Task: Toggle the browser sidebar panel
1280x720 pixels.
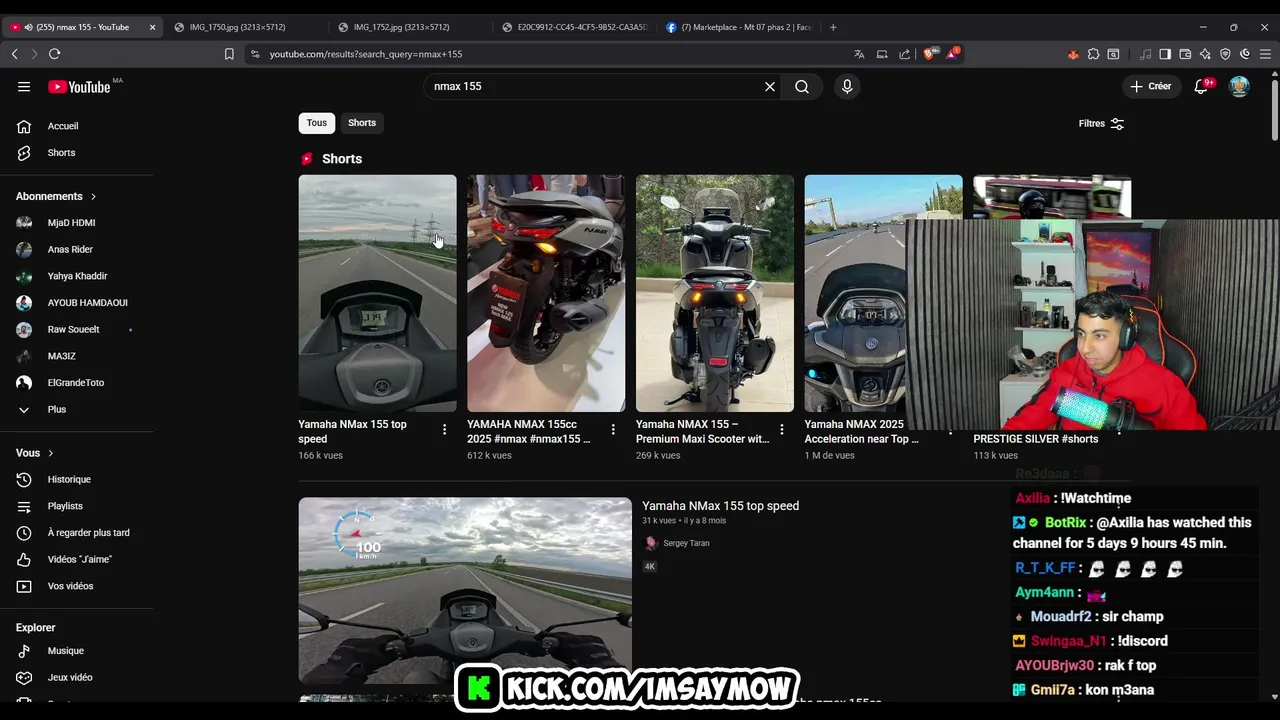Action: point(1165,54)
